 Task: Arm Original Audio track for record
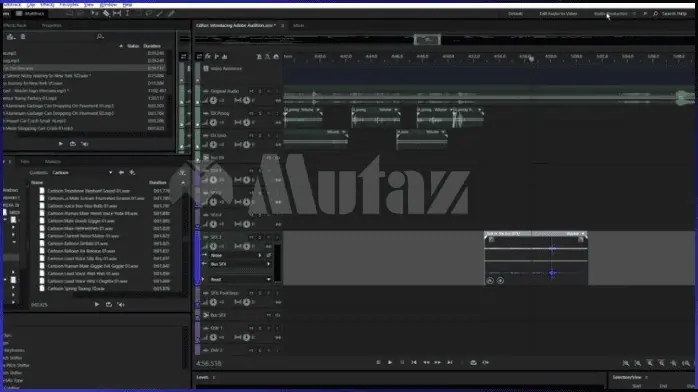[x=269, y=91]
